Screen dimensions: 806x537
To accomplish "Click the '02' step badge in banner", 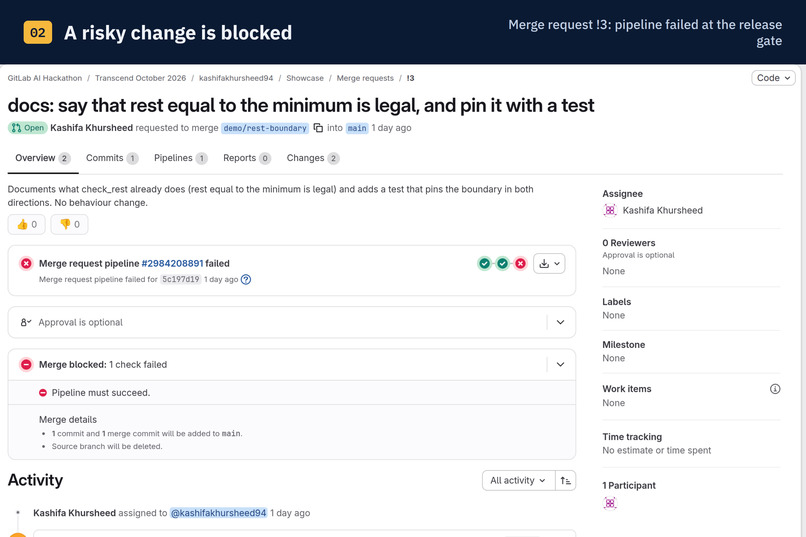I will point(38,32).
